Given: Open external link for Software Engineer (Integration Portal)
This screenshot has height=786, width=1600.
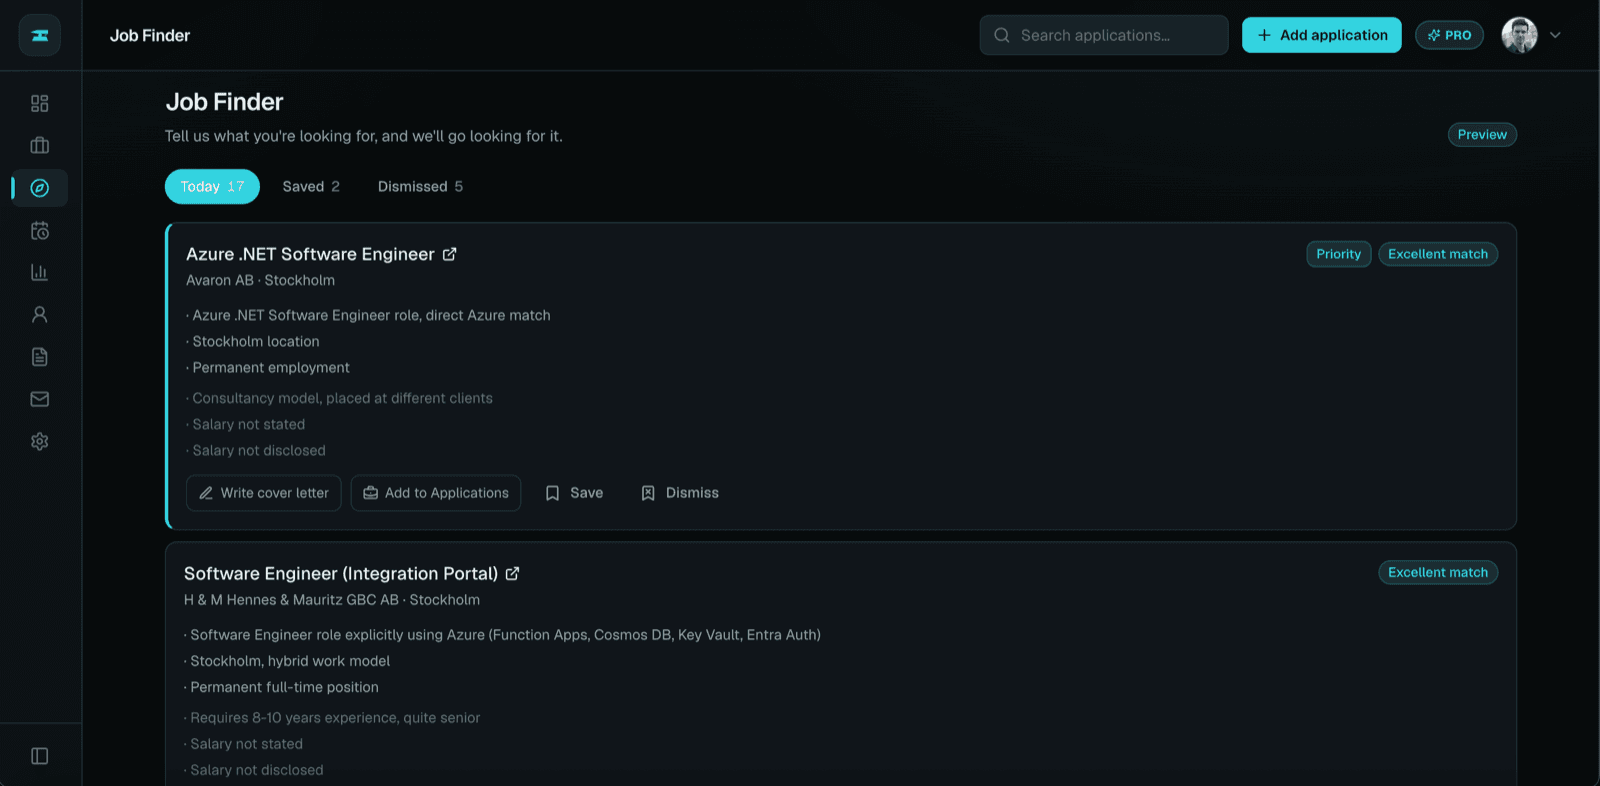Looking at the screenshot, I should pyautogui.click(x=513, y=573).
